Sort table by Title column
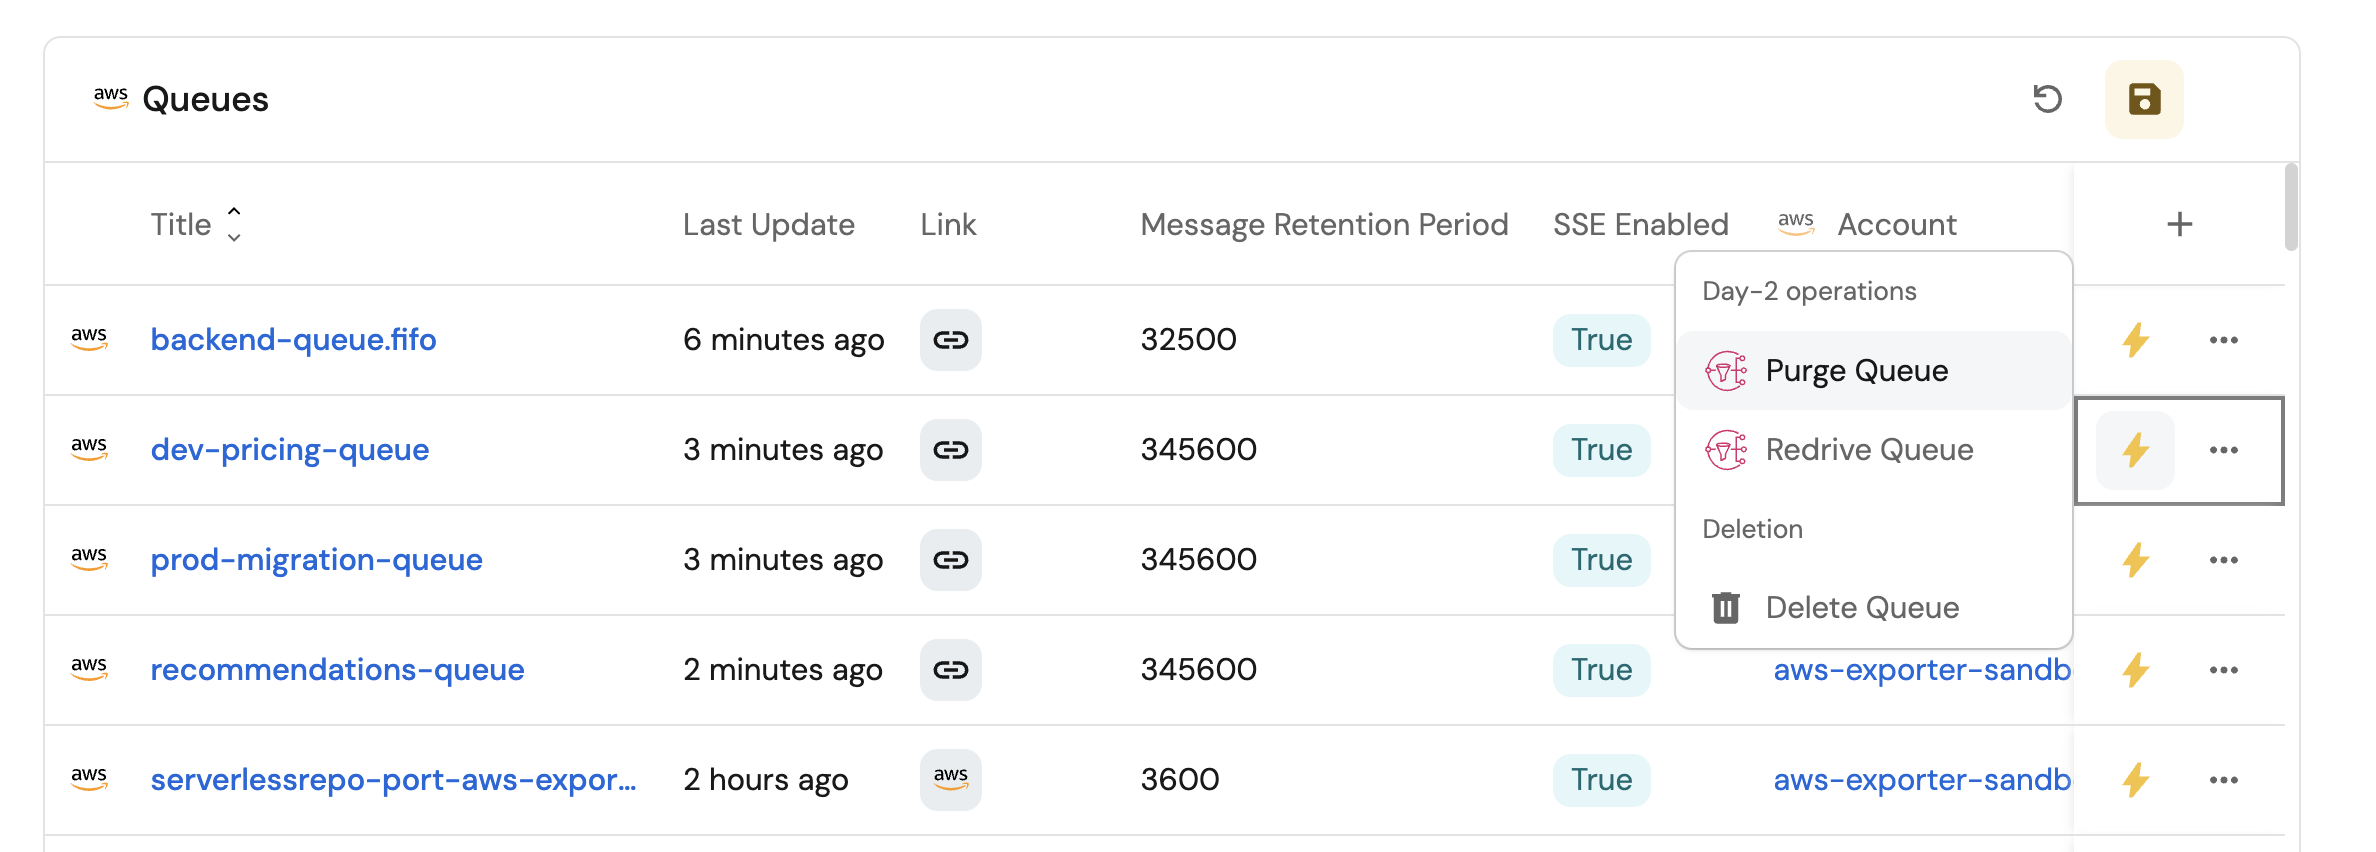Viewport: 2376px width, 852px height. (x=233, y=224)
